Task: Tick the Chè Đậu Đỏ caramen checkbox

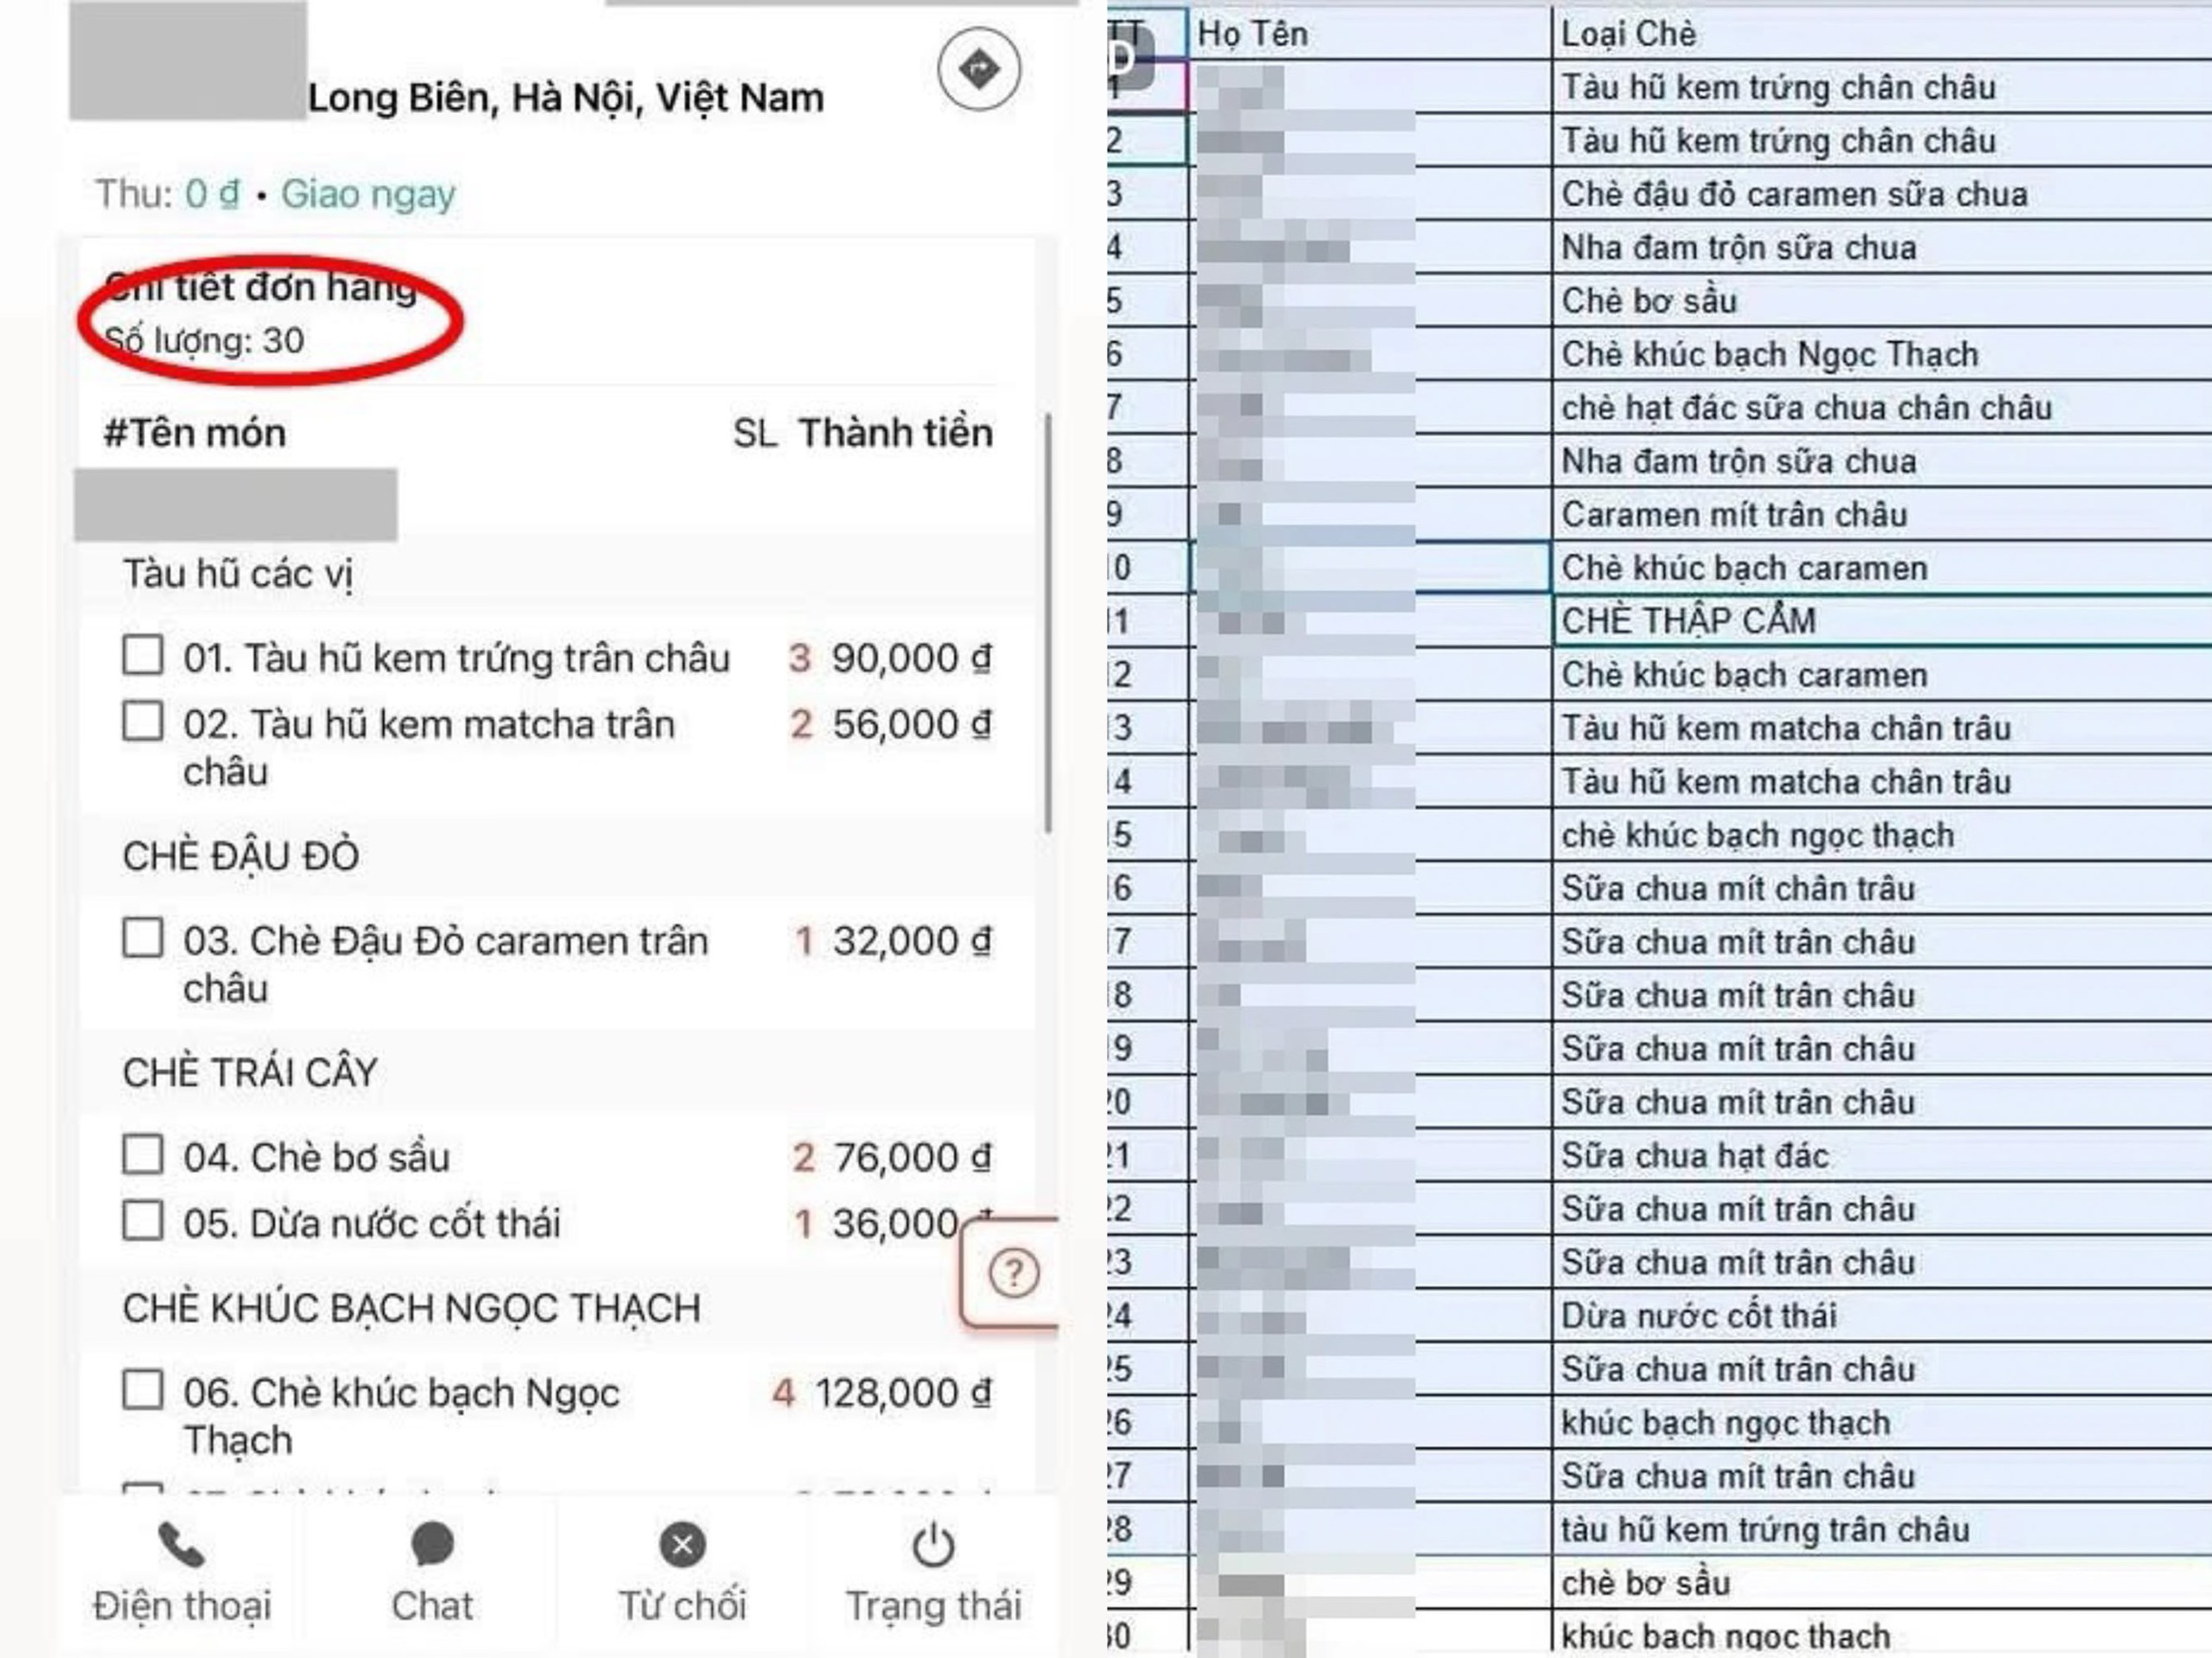Action: (x=143, y=938)
